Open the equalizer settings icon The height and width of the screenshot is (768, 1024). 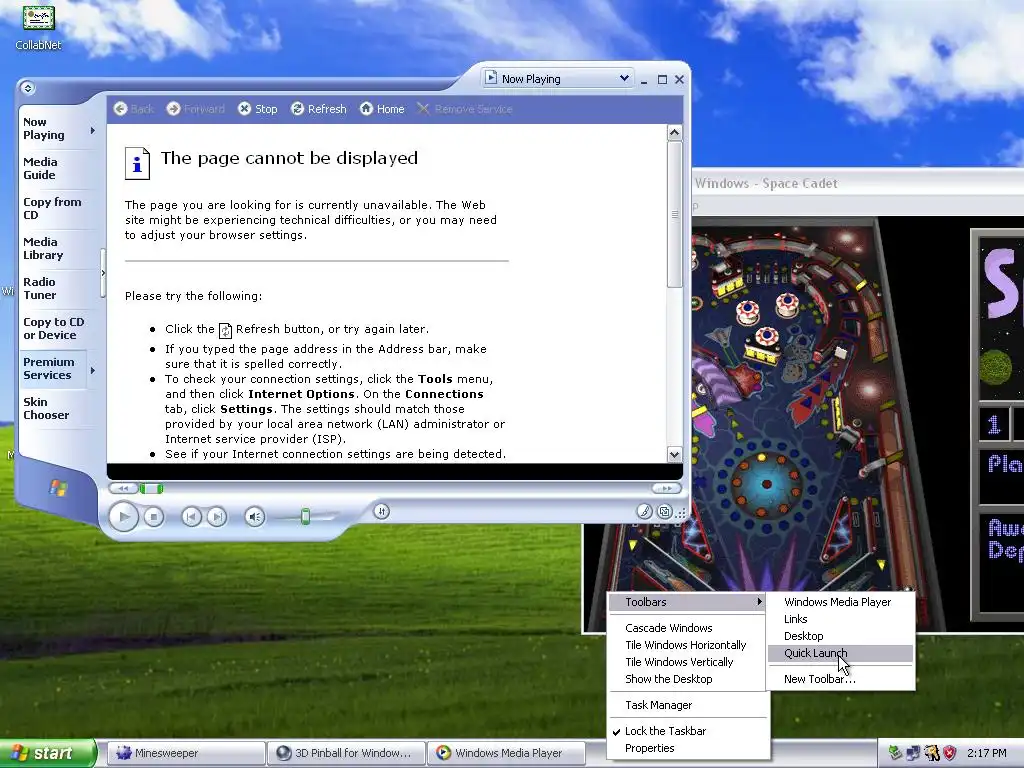pos(381,511)
